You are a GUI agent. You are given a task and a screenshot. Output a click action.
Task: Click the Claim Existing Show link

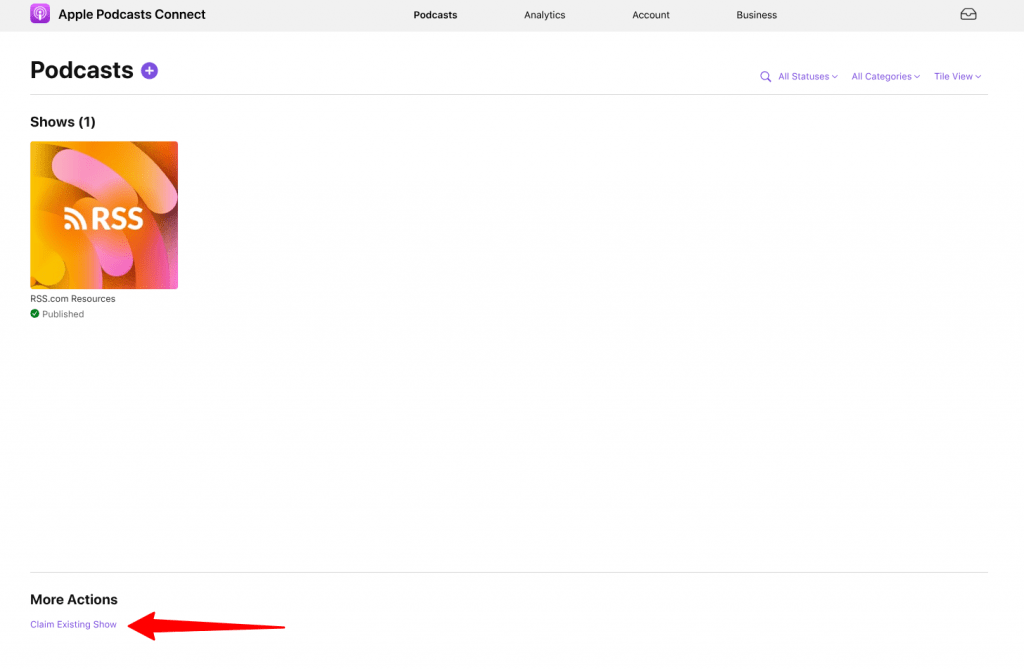73,625
